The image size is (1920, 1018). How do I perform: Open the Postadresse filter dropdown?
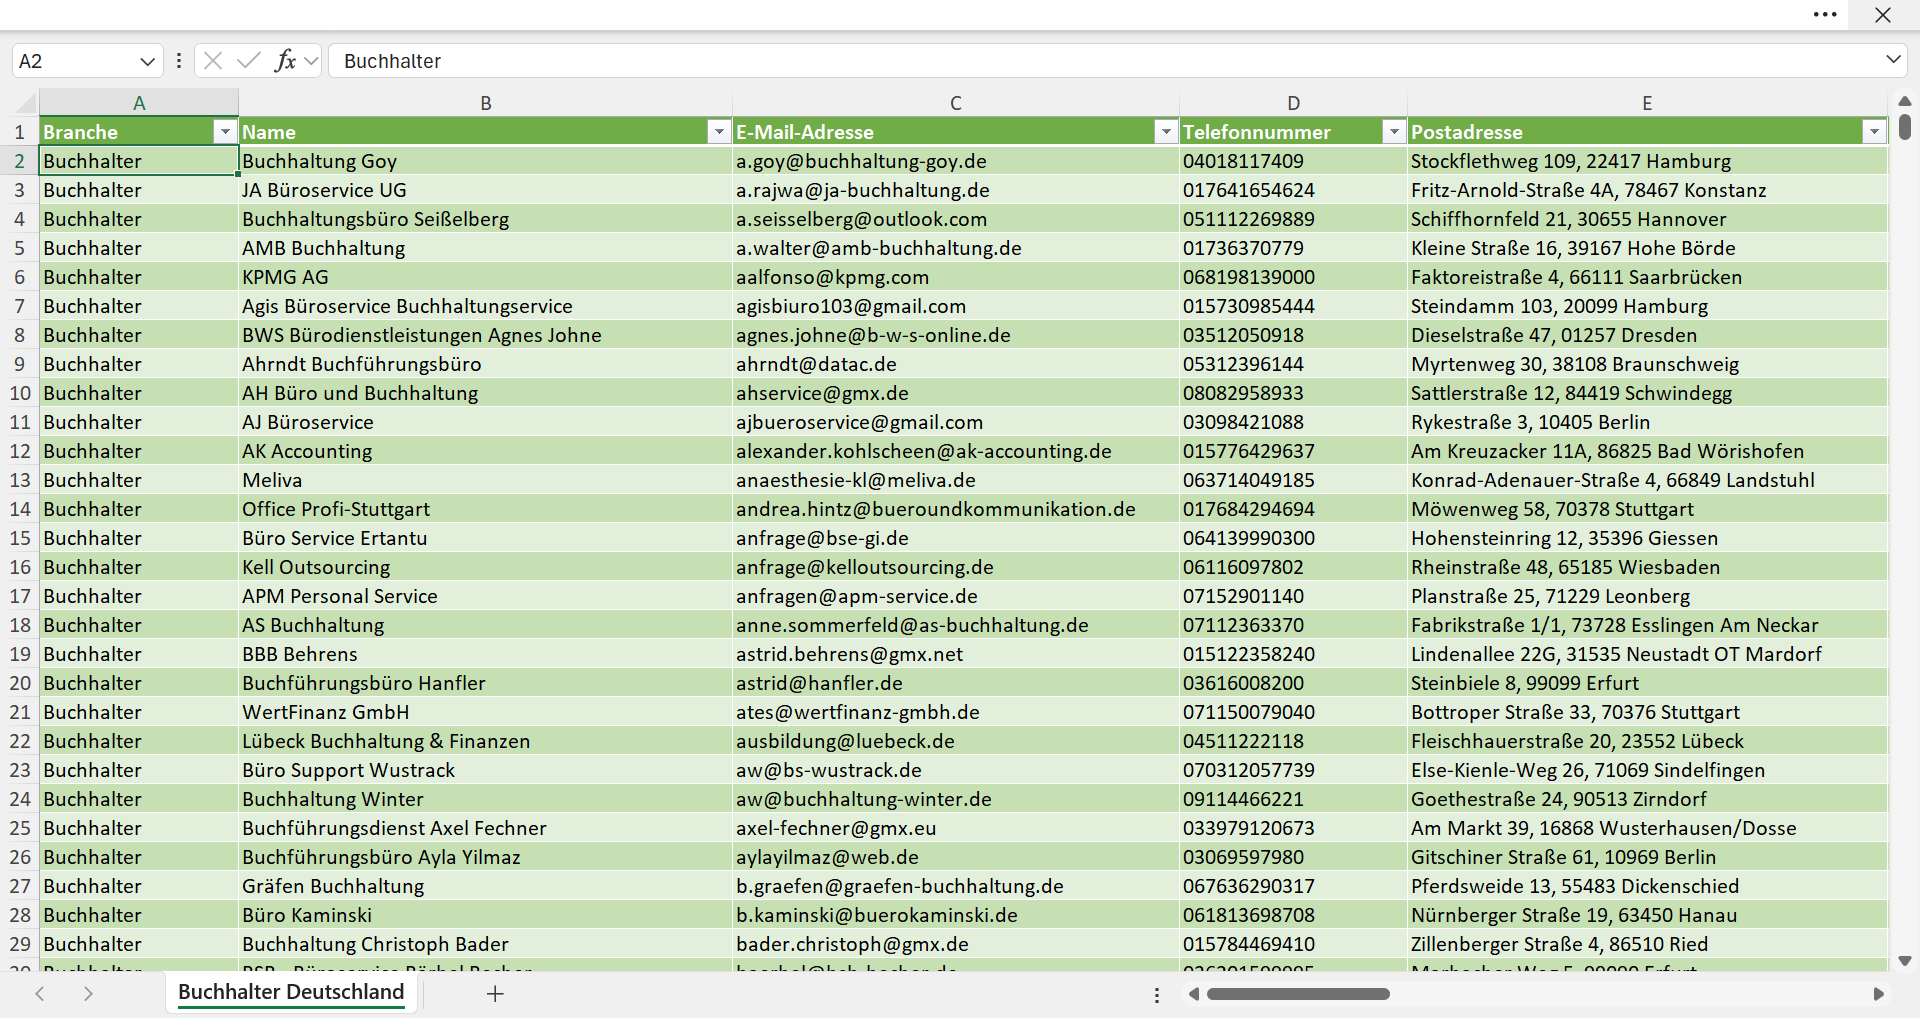pyautogui.click(x=1874, y=132)
